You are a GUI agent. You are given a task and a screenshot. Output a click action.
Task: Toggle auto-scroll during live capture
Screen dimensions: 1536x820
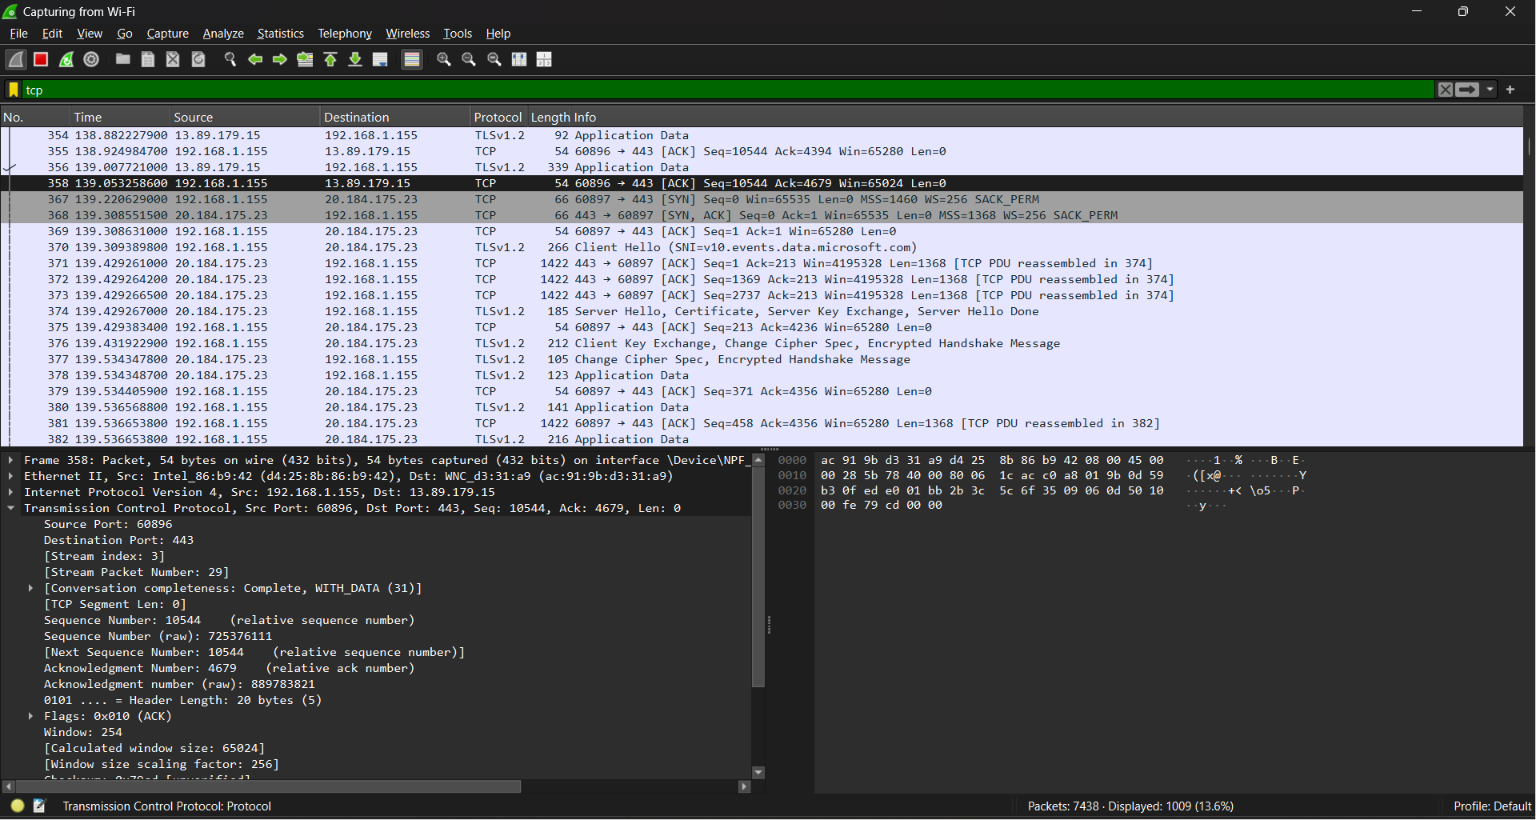tap(380, 60)
